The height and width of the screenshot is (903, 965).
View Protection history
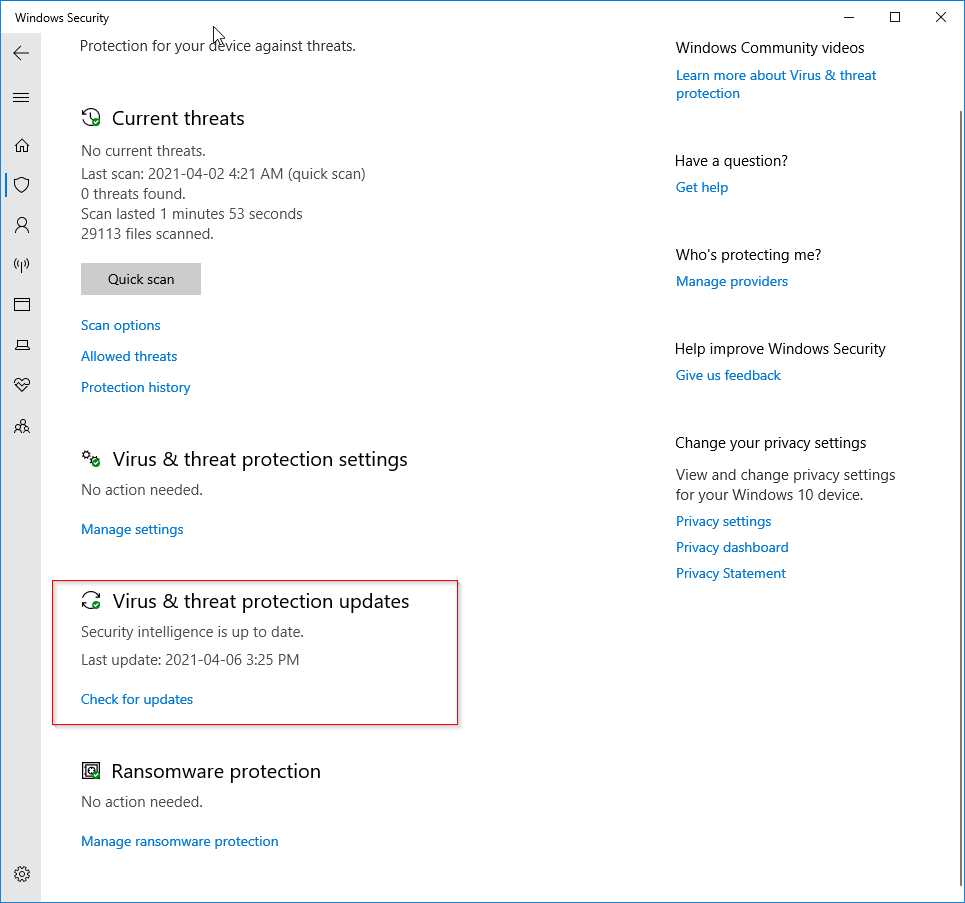(x=135, y=387)
